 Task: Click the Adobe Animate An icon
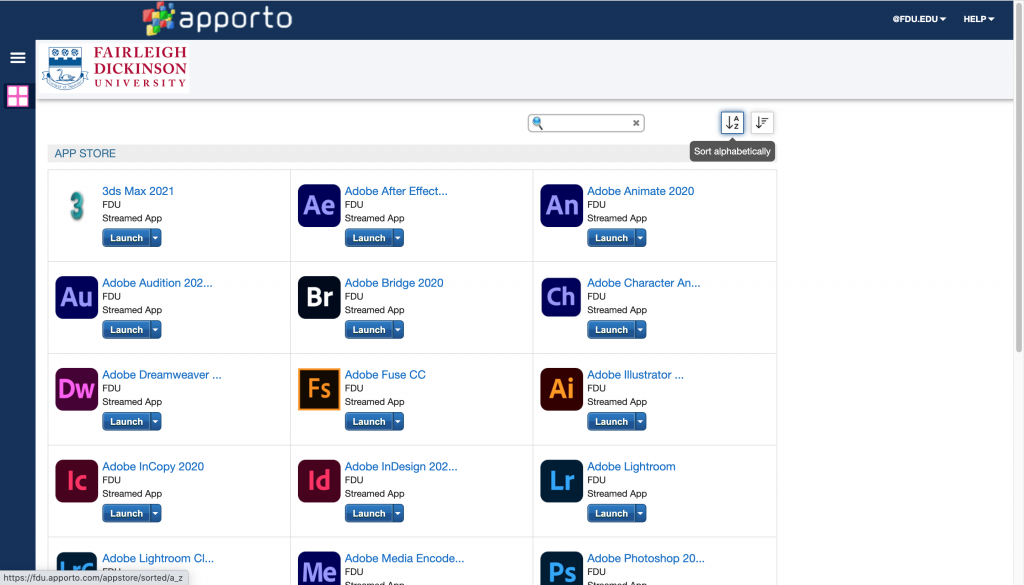[562, 206]
